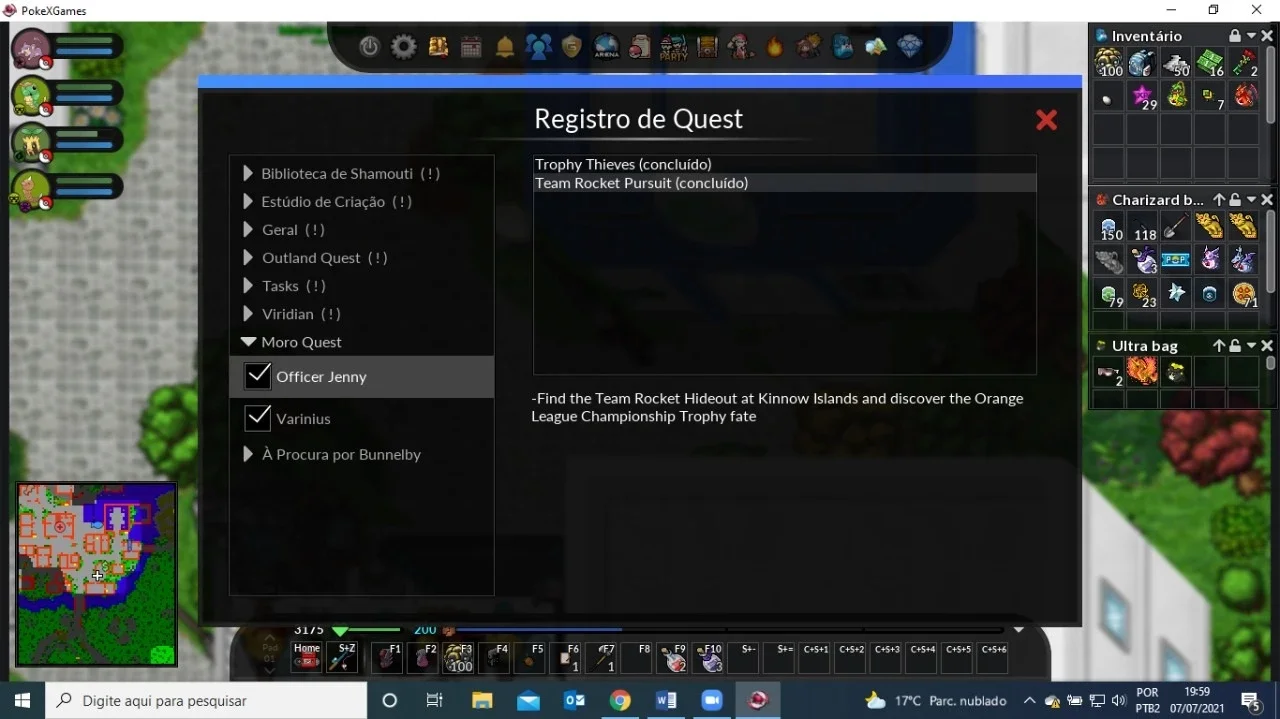Open the Ultra bag dropdown arrow
The image size is (1280, 719).
coord(1251,346)
